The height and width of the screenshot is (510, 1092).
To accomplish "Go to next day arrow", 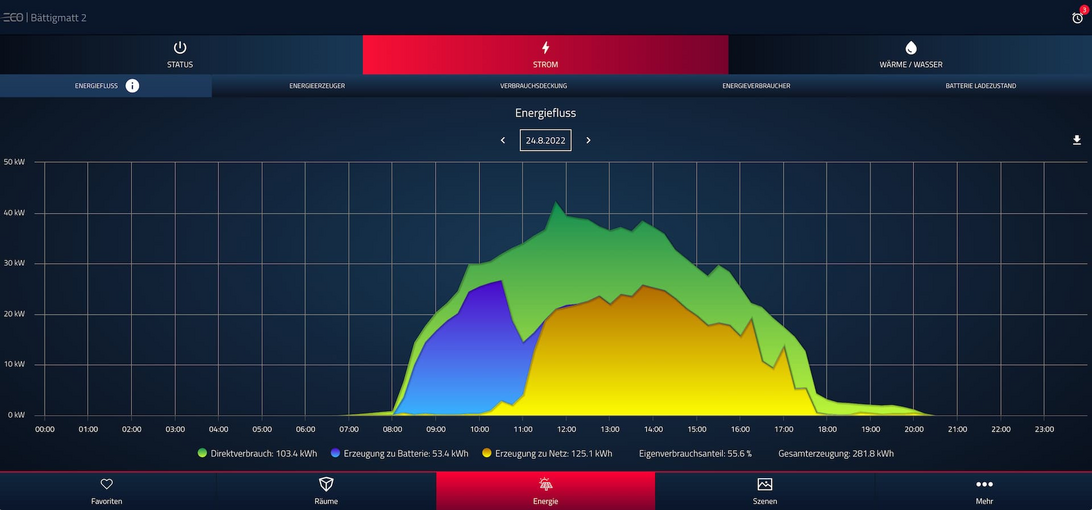I will pos(588,141).
